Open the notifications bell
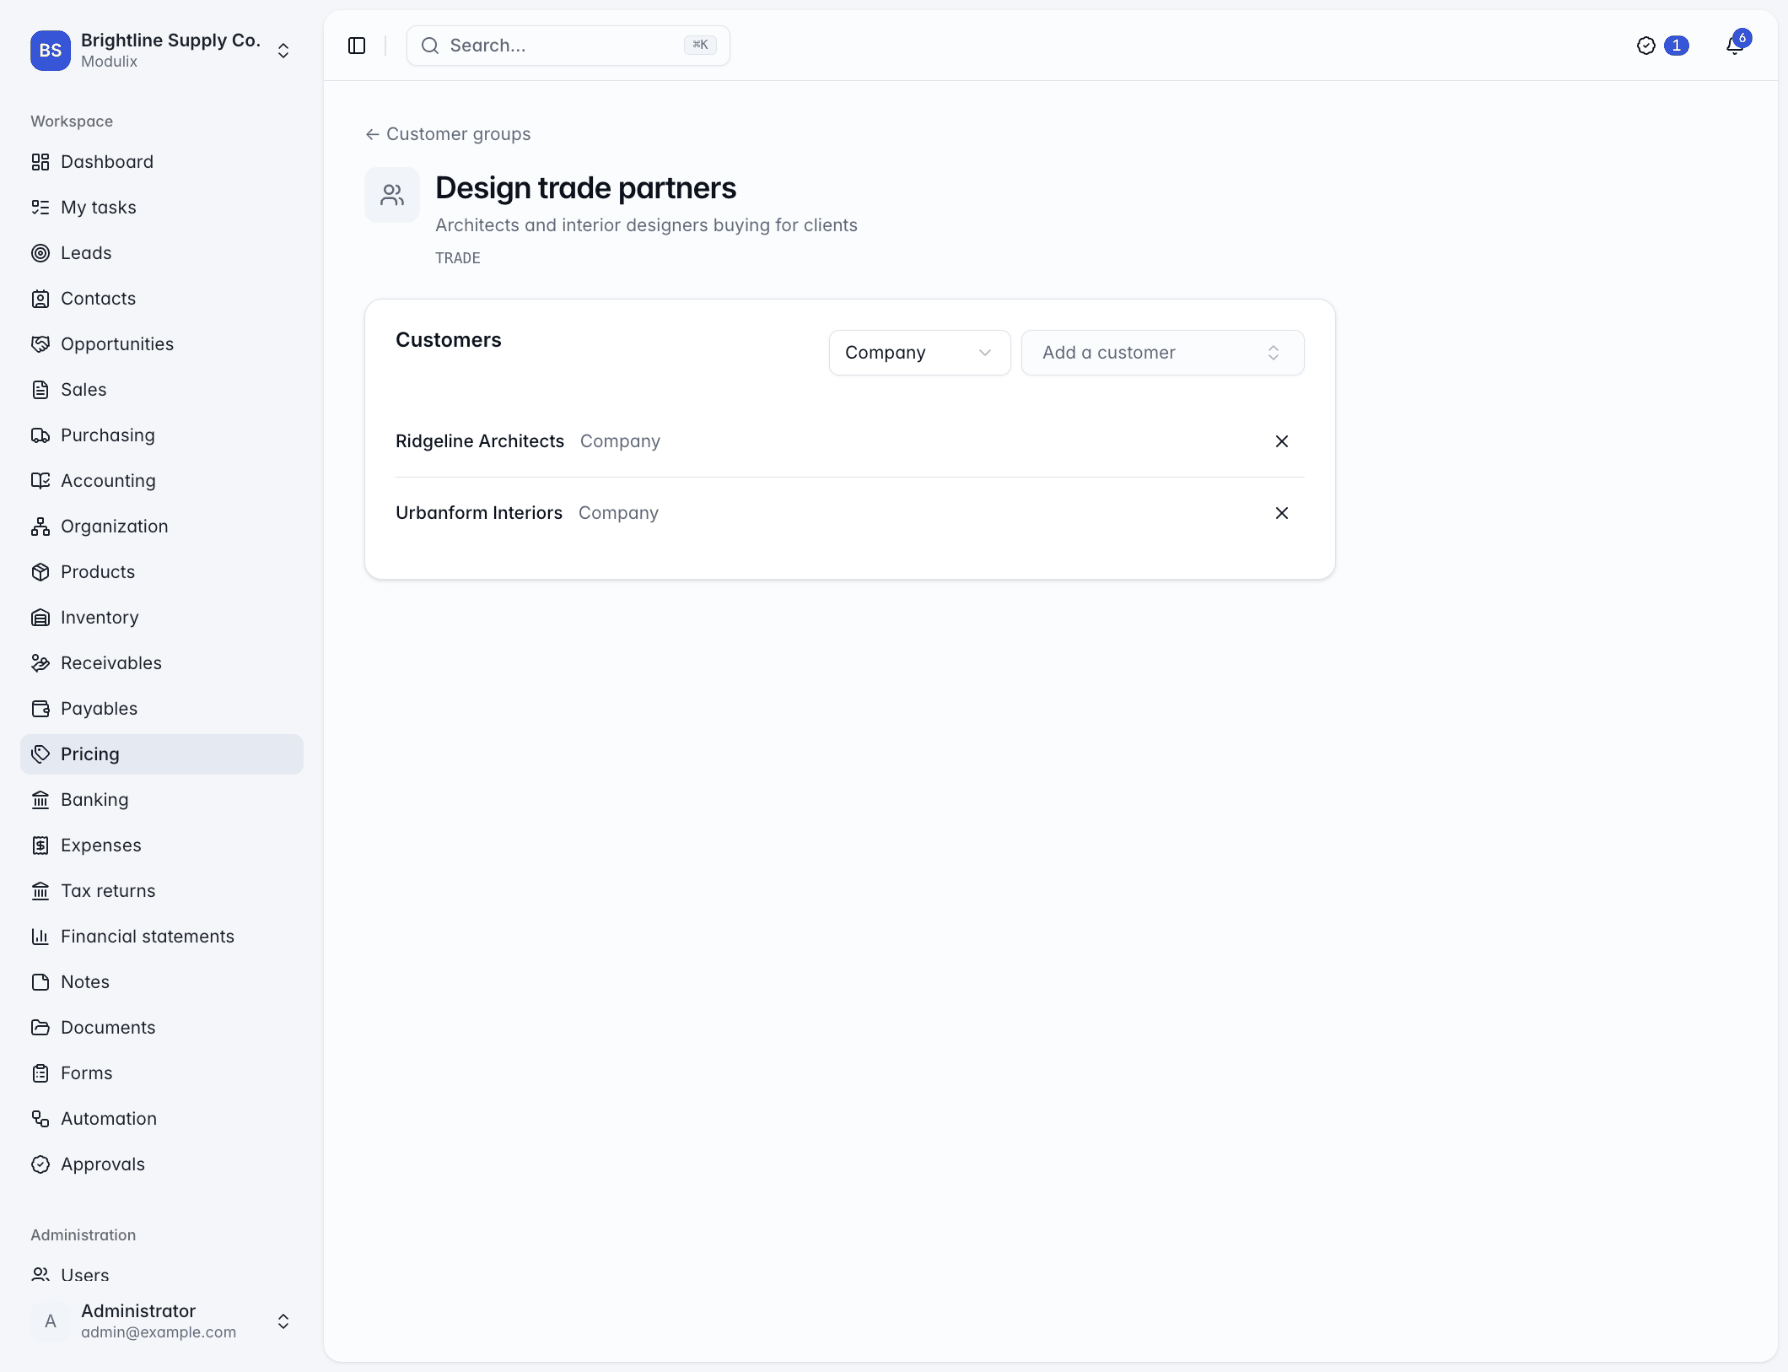This screenshot has width=1788, height=1372. (1736, 45)
